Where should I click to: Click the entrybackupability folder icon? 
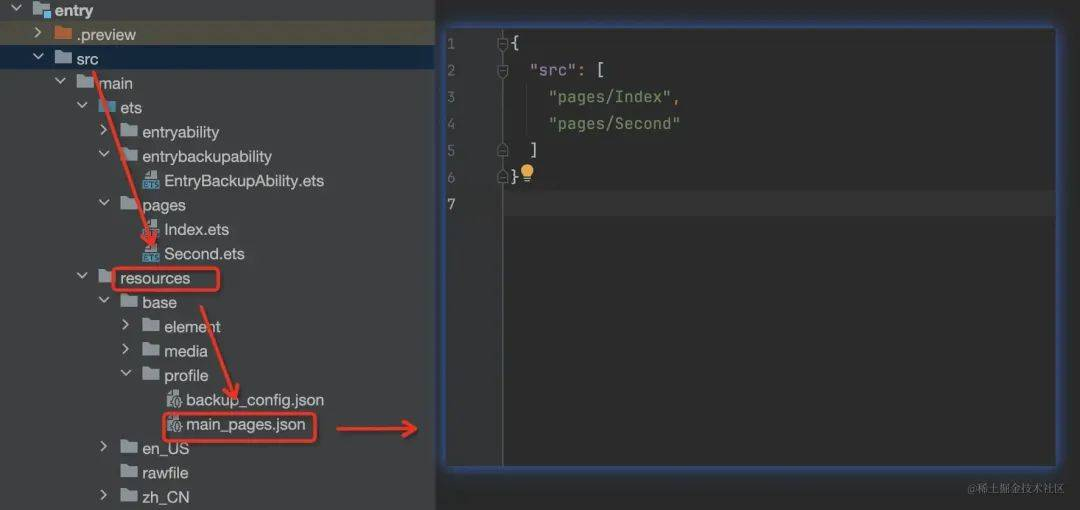point(129,155)
